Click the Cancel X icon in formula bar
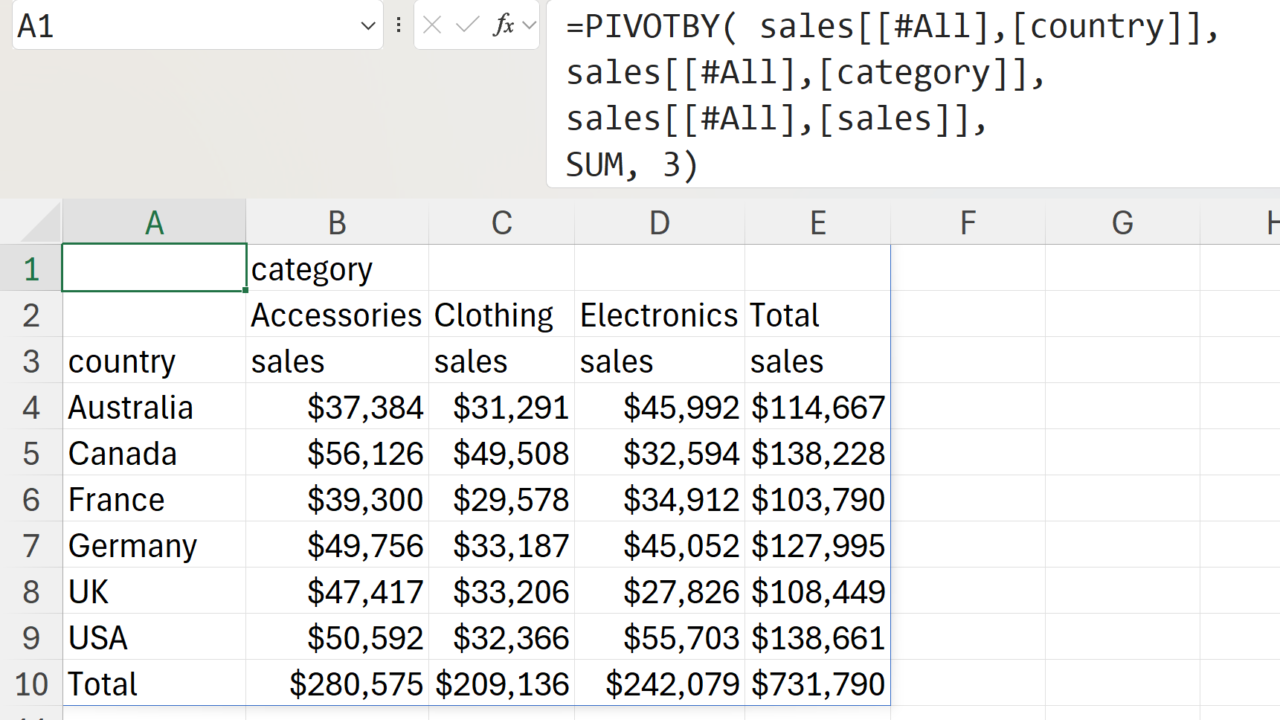The width and height of the screenshot is (1280, 720). tap(432, 26)
